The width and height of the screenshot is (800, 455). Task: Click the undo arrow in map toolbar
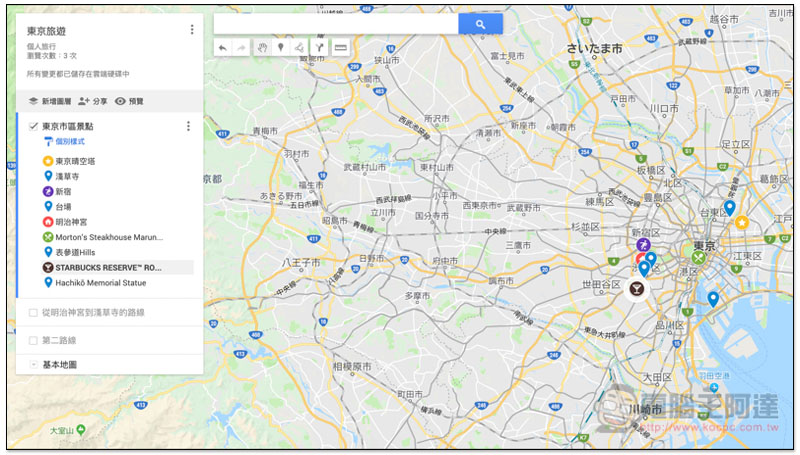(222, 48)
